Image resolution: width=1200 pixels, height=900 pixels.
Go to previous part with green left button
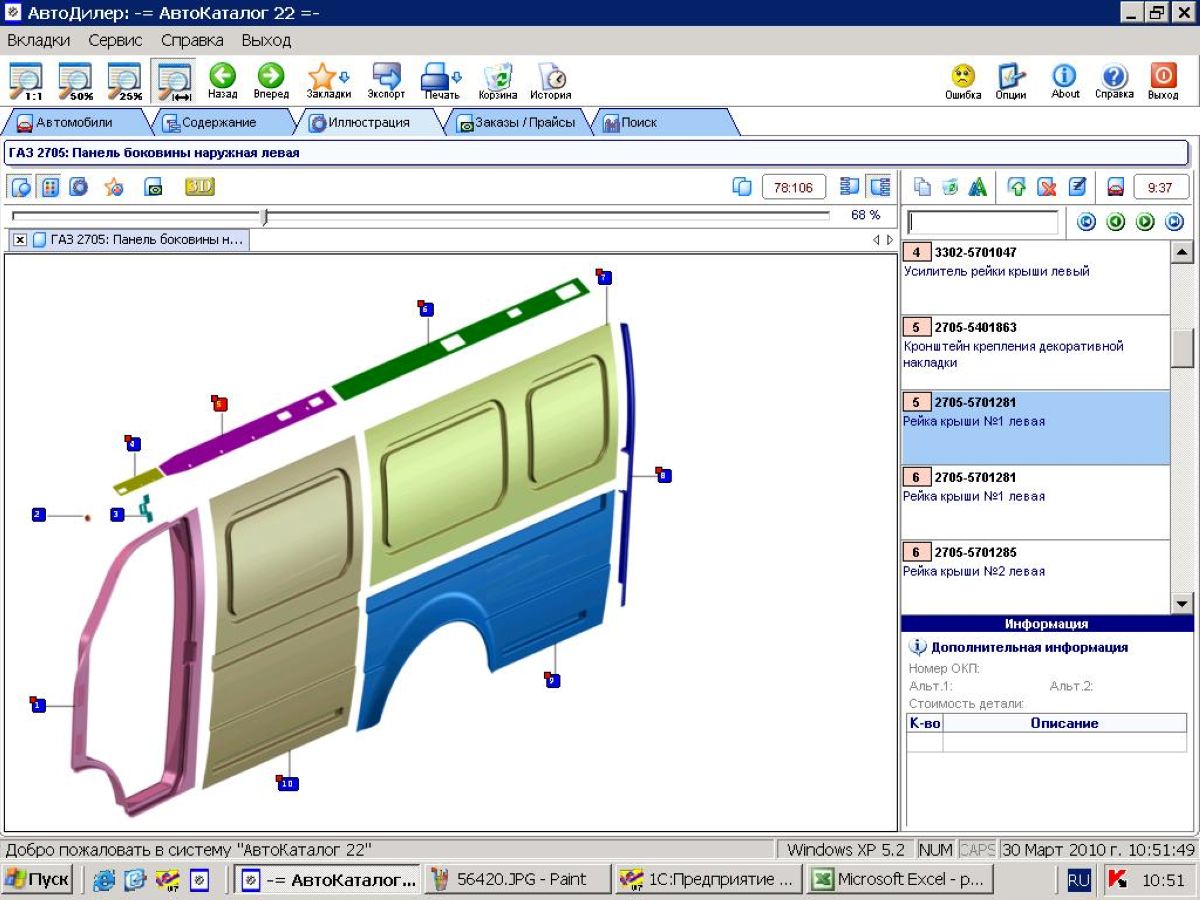tap(1116, 222)
